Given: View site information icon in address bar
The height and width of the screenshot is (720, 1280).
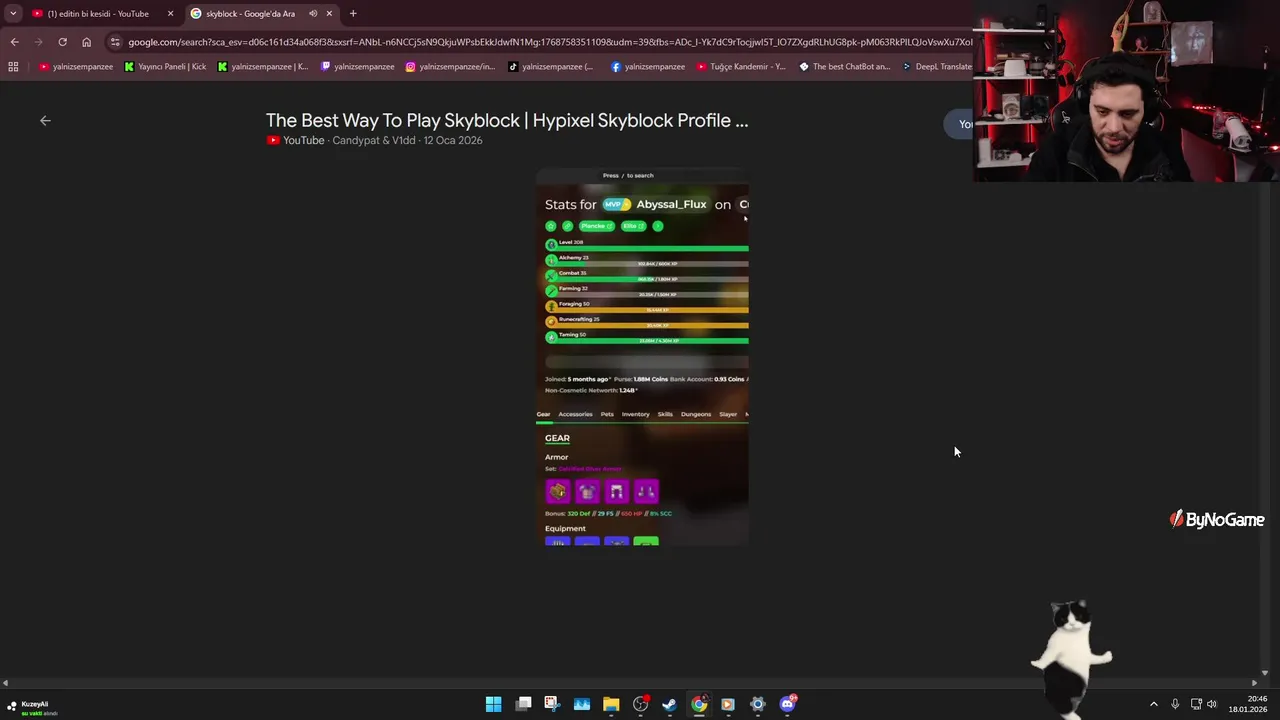Looking at the screenshot, I should click(115, 42).
